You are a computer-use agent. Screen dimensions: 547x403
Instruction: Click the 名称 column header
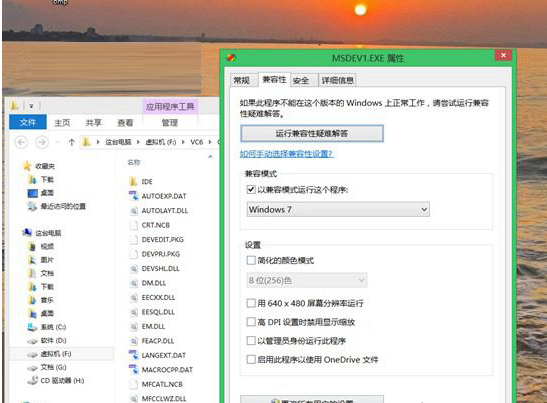click(x=134, y=162)
